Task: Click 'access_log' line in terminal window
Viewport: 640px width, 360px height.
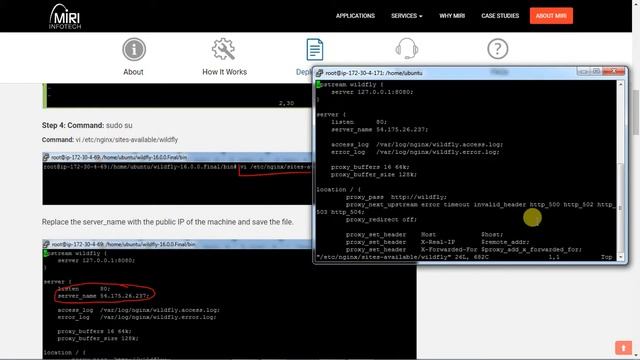Action: pyautogui.click(x=417, y=144)
